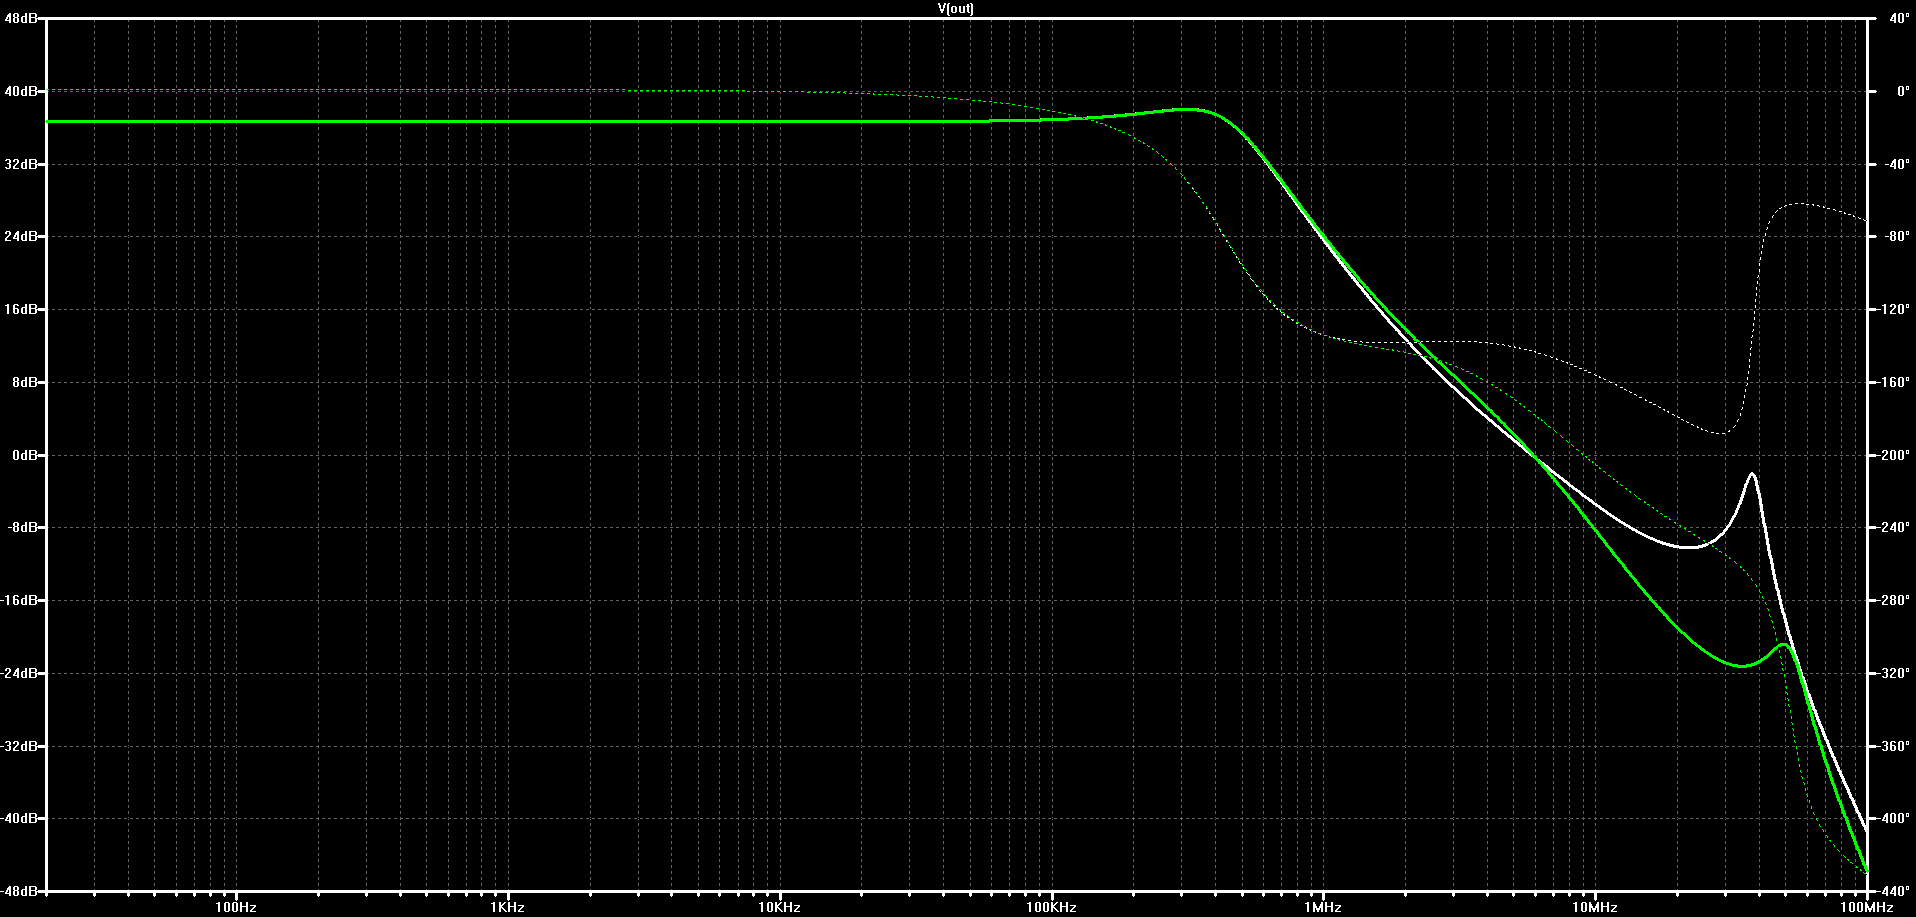Select the 1KHz frequency axis label
This screenshot has width=1916, height=917.
[x=508, y=908]
